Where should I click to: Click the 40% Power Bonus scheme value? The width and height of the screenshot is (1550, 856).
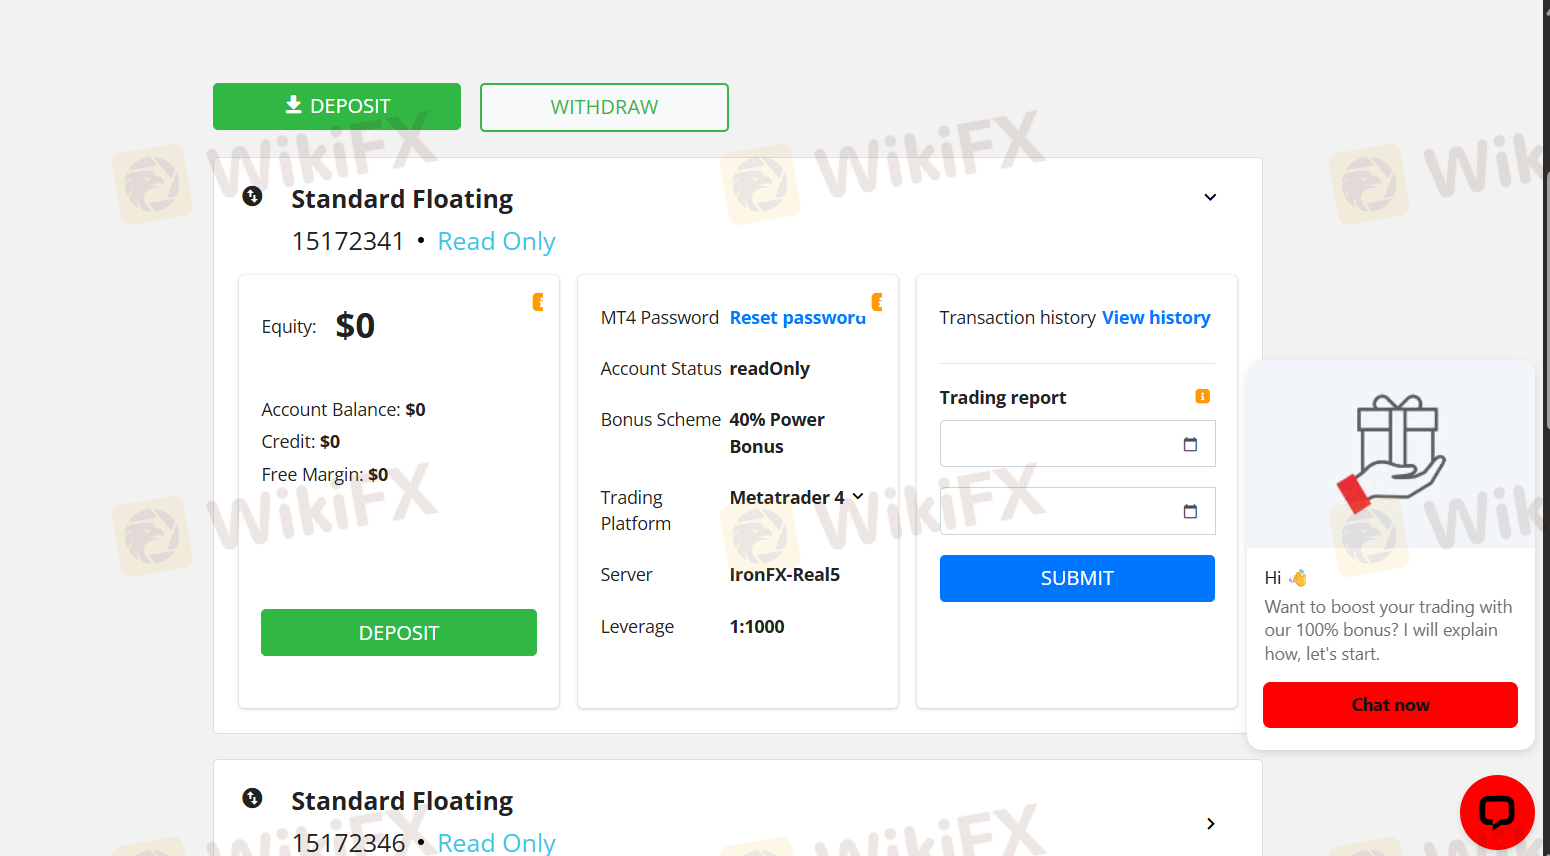(777, 433)
